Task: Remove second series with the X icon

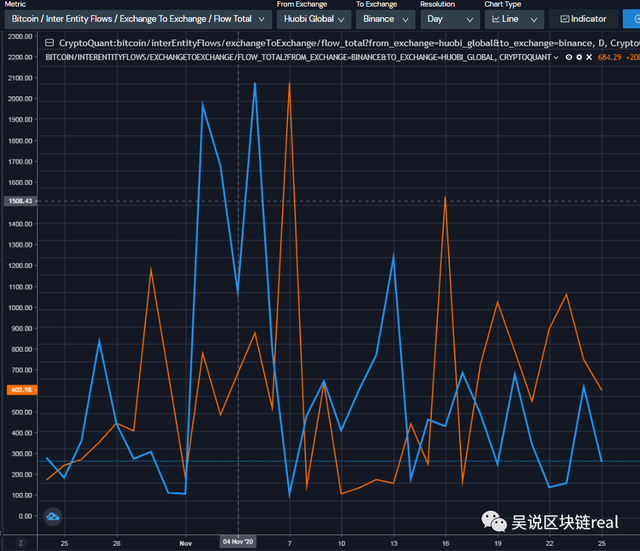Action: coord(588,57)
